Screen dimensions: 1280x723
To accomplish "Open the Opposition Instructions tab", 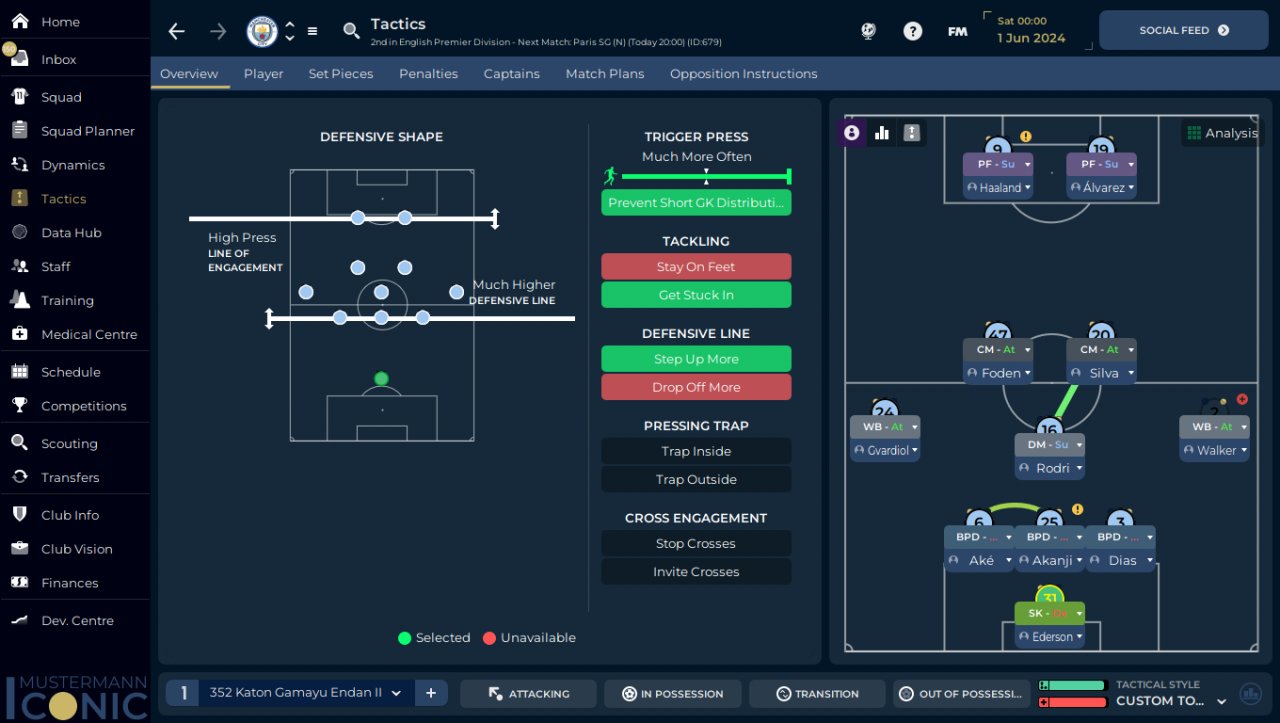I will pyautogui.click(x=744, y=73).
